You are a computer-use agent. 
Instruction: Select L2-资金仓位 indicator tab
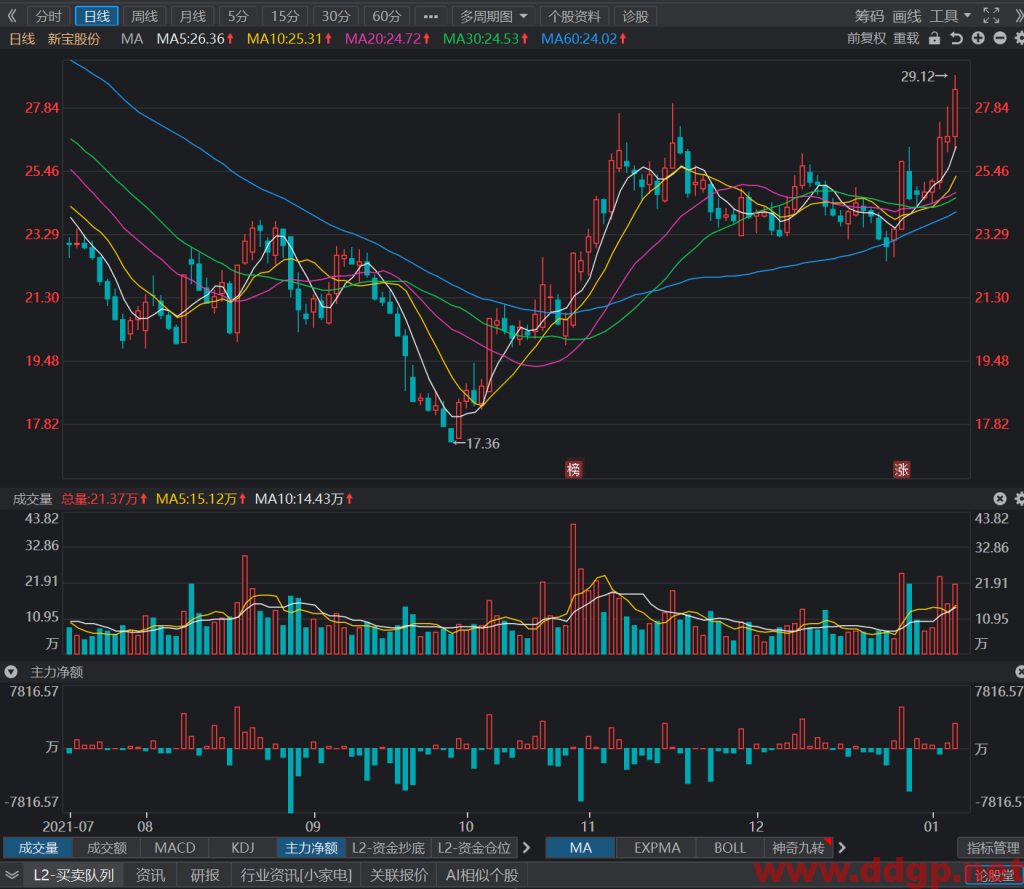pyautogui.click(x=474, y=848)
